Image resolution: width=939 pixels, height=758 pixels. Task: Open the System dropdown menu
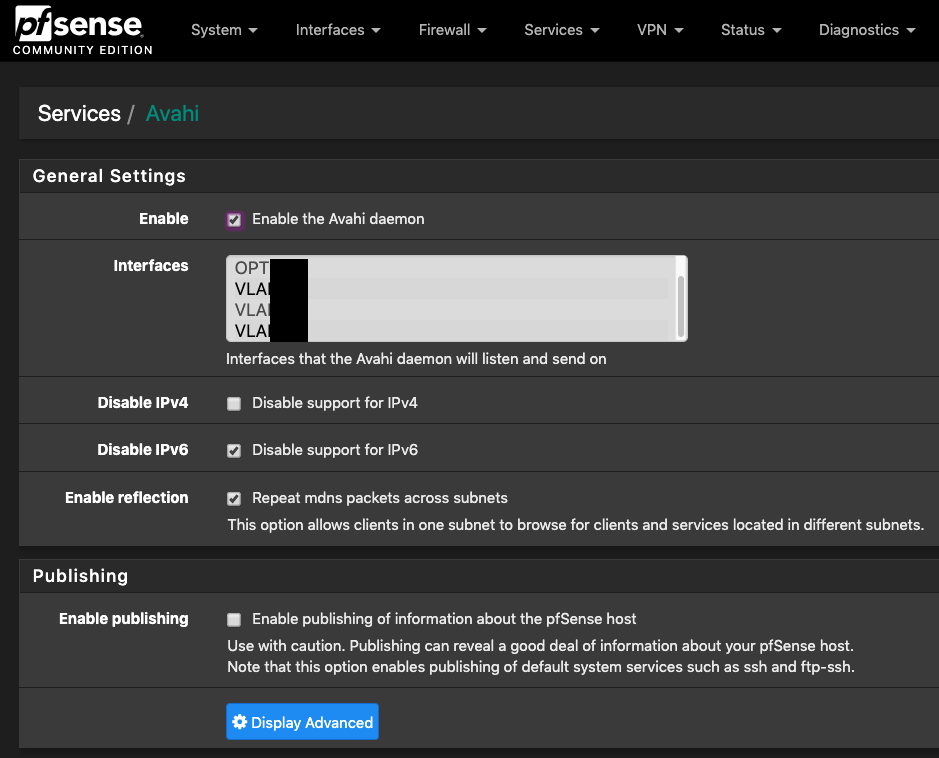224,30
